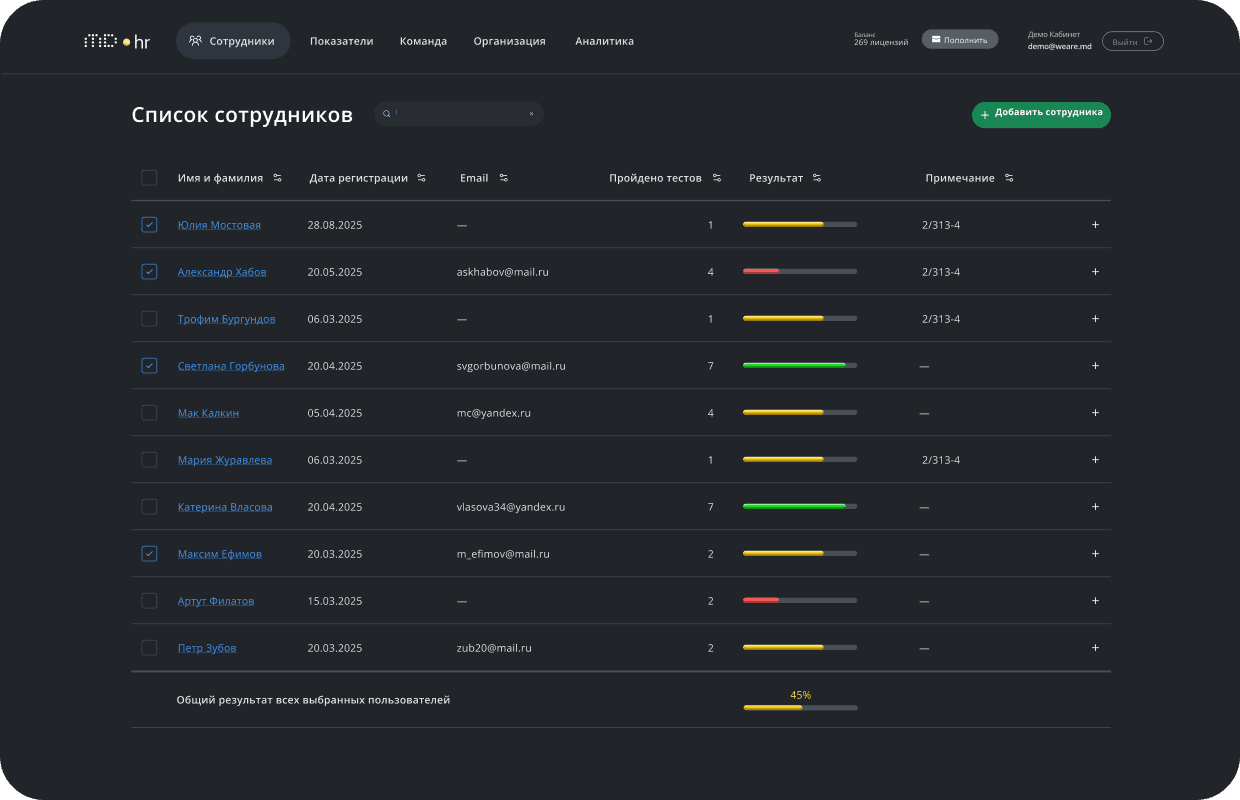Expand the Светлана Горбунова row plus button
The height and width of the screenshot is (800, 1240).
pos(1095,366)
